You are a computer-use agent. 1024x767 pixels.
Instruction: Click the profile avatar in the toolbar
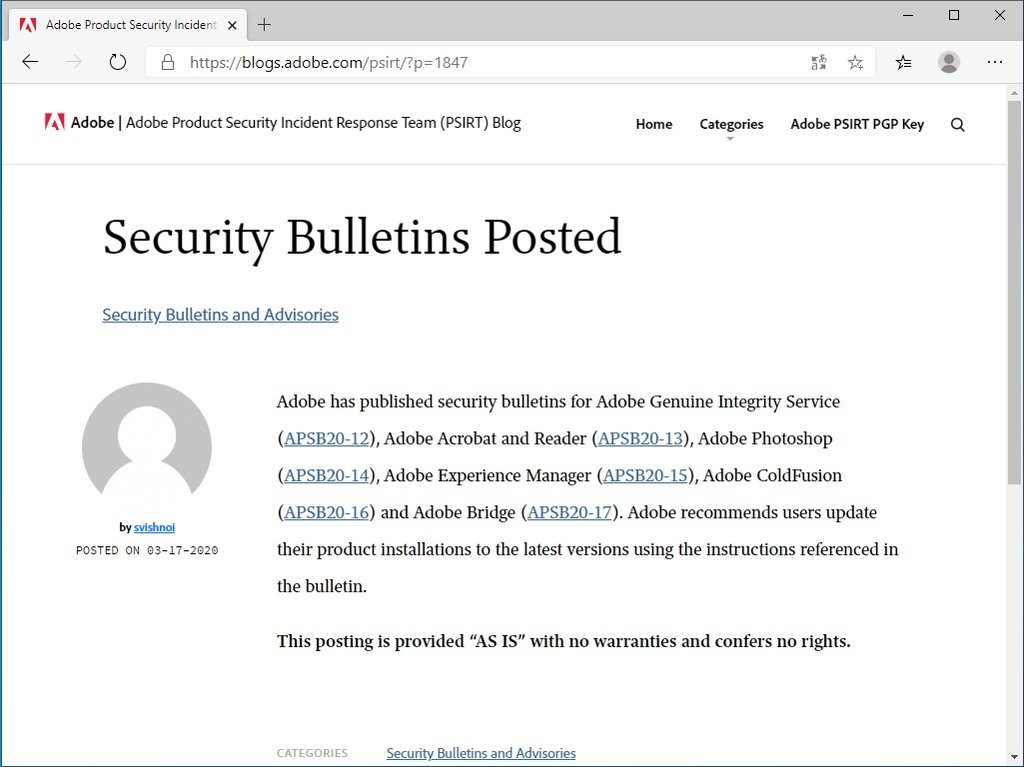pos(948,61)
